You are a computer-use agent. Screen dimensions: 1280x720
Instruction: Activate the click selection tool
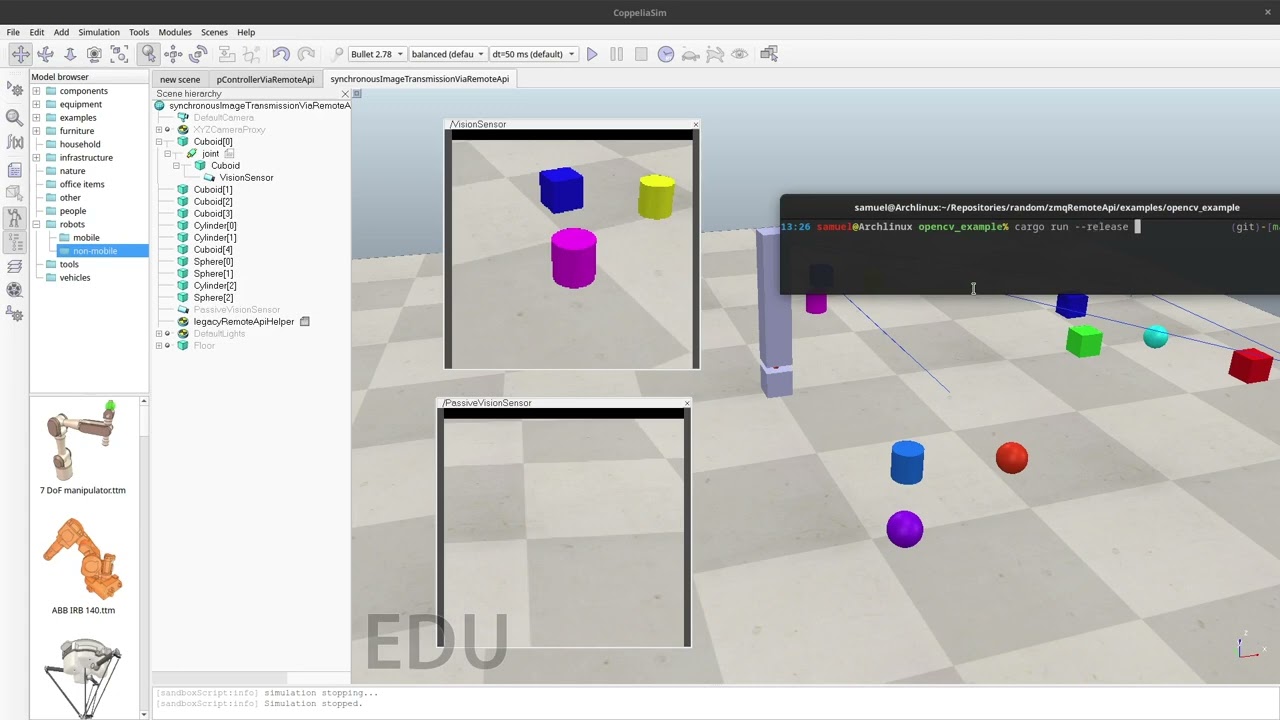pyautogui.click(x=149, y=54)
